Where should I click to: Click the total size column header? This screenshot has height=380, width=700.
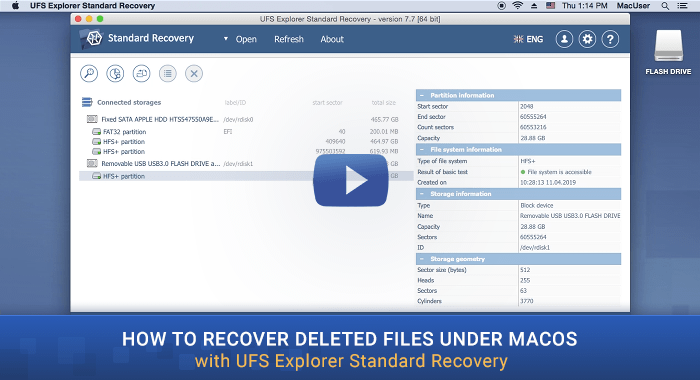(384, 103)
